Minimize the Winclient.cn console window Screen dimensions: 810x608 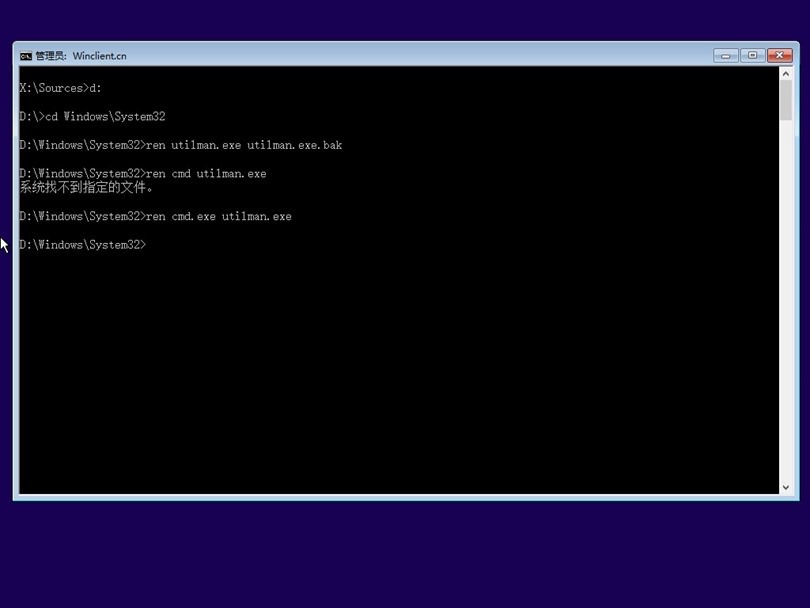726,56
